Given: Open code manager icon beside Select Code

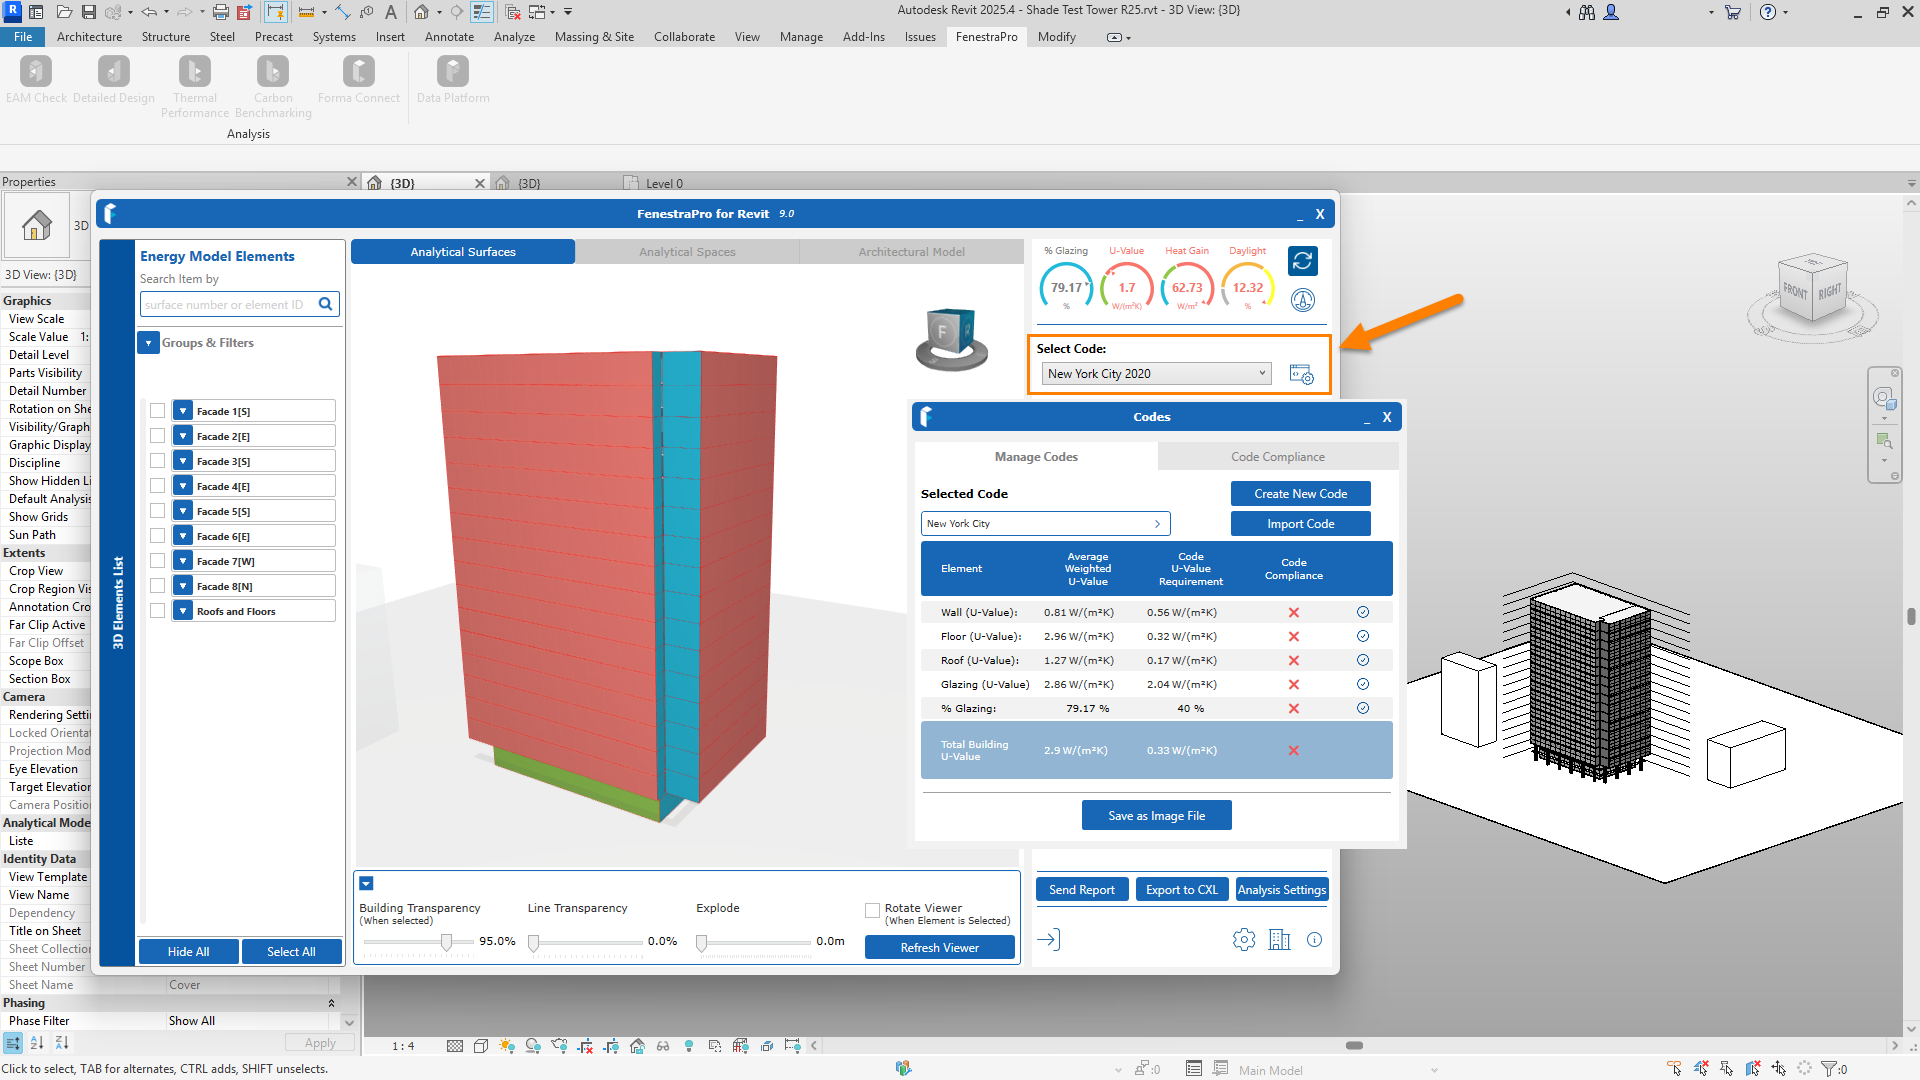Looking at the screenshot, I should click(x=1301, y=374).
